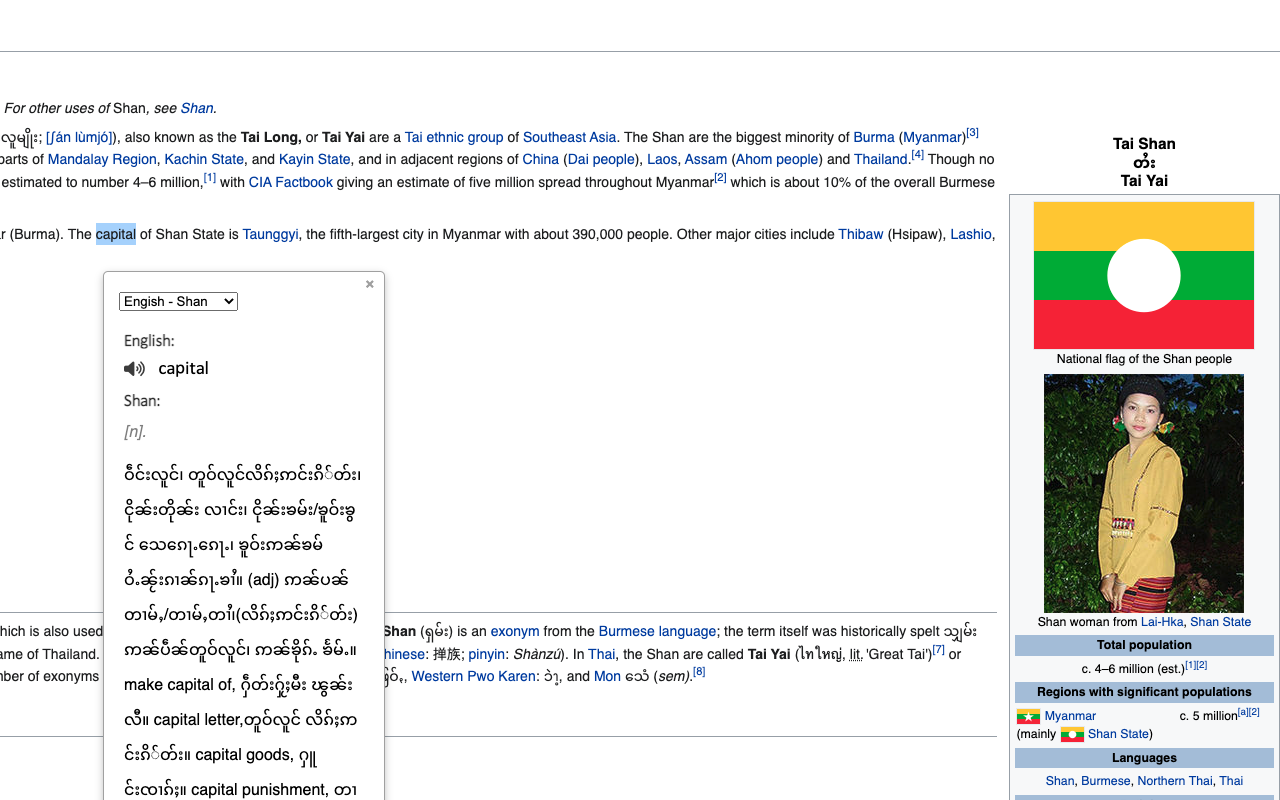This screenshot has width=1280, height=800.
Task: Click the national flag of the Shan people image
Action: (1143, 275)
